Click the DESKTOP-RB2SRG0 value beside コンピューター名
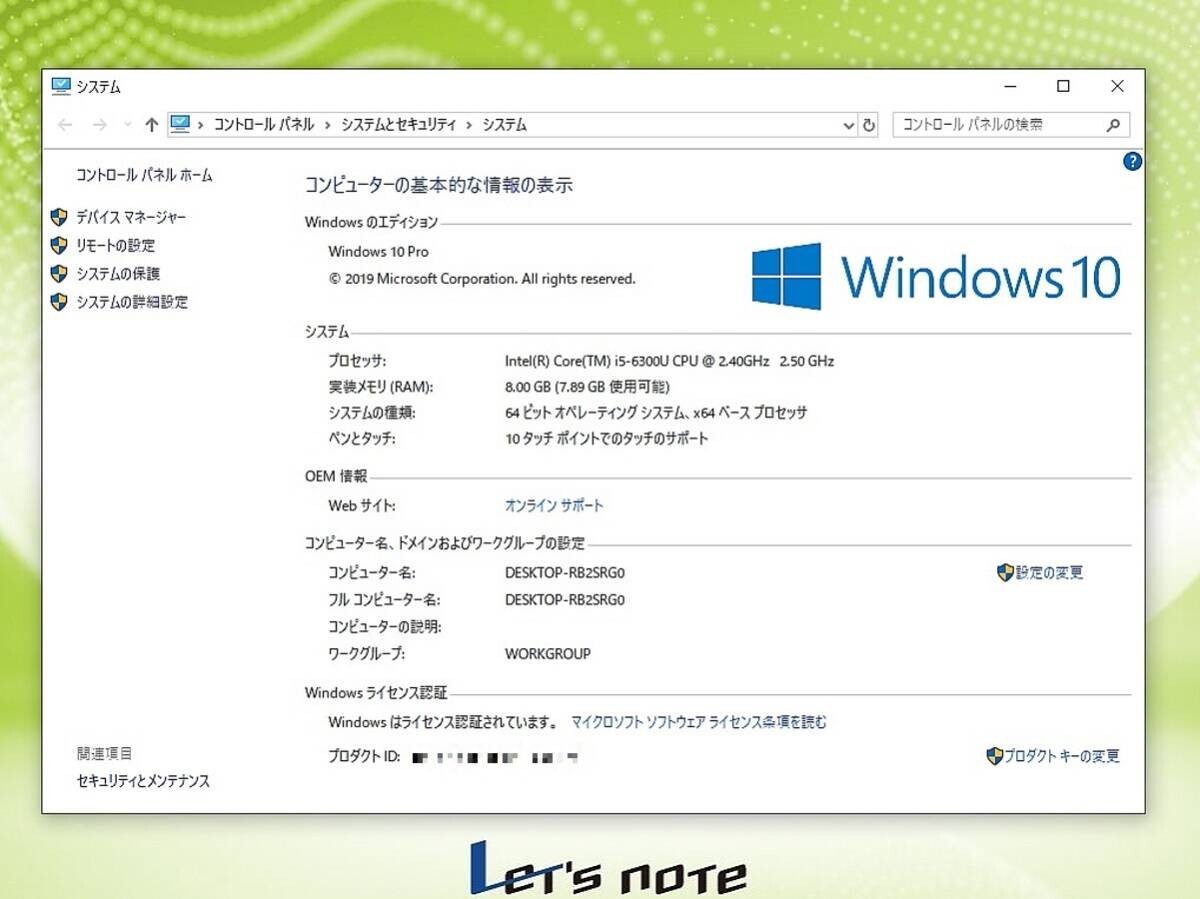Viewport: 1200px width, 899px height. (565, 573)
